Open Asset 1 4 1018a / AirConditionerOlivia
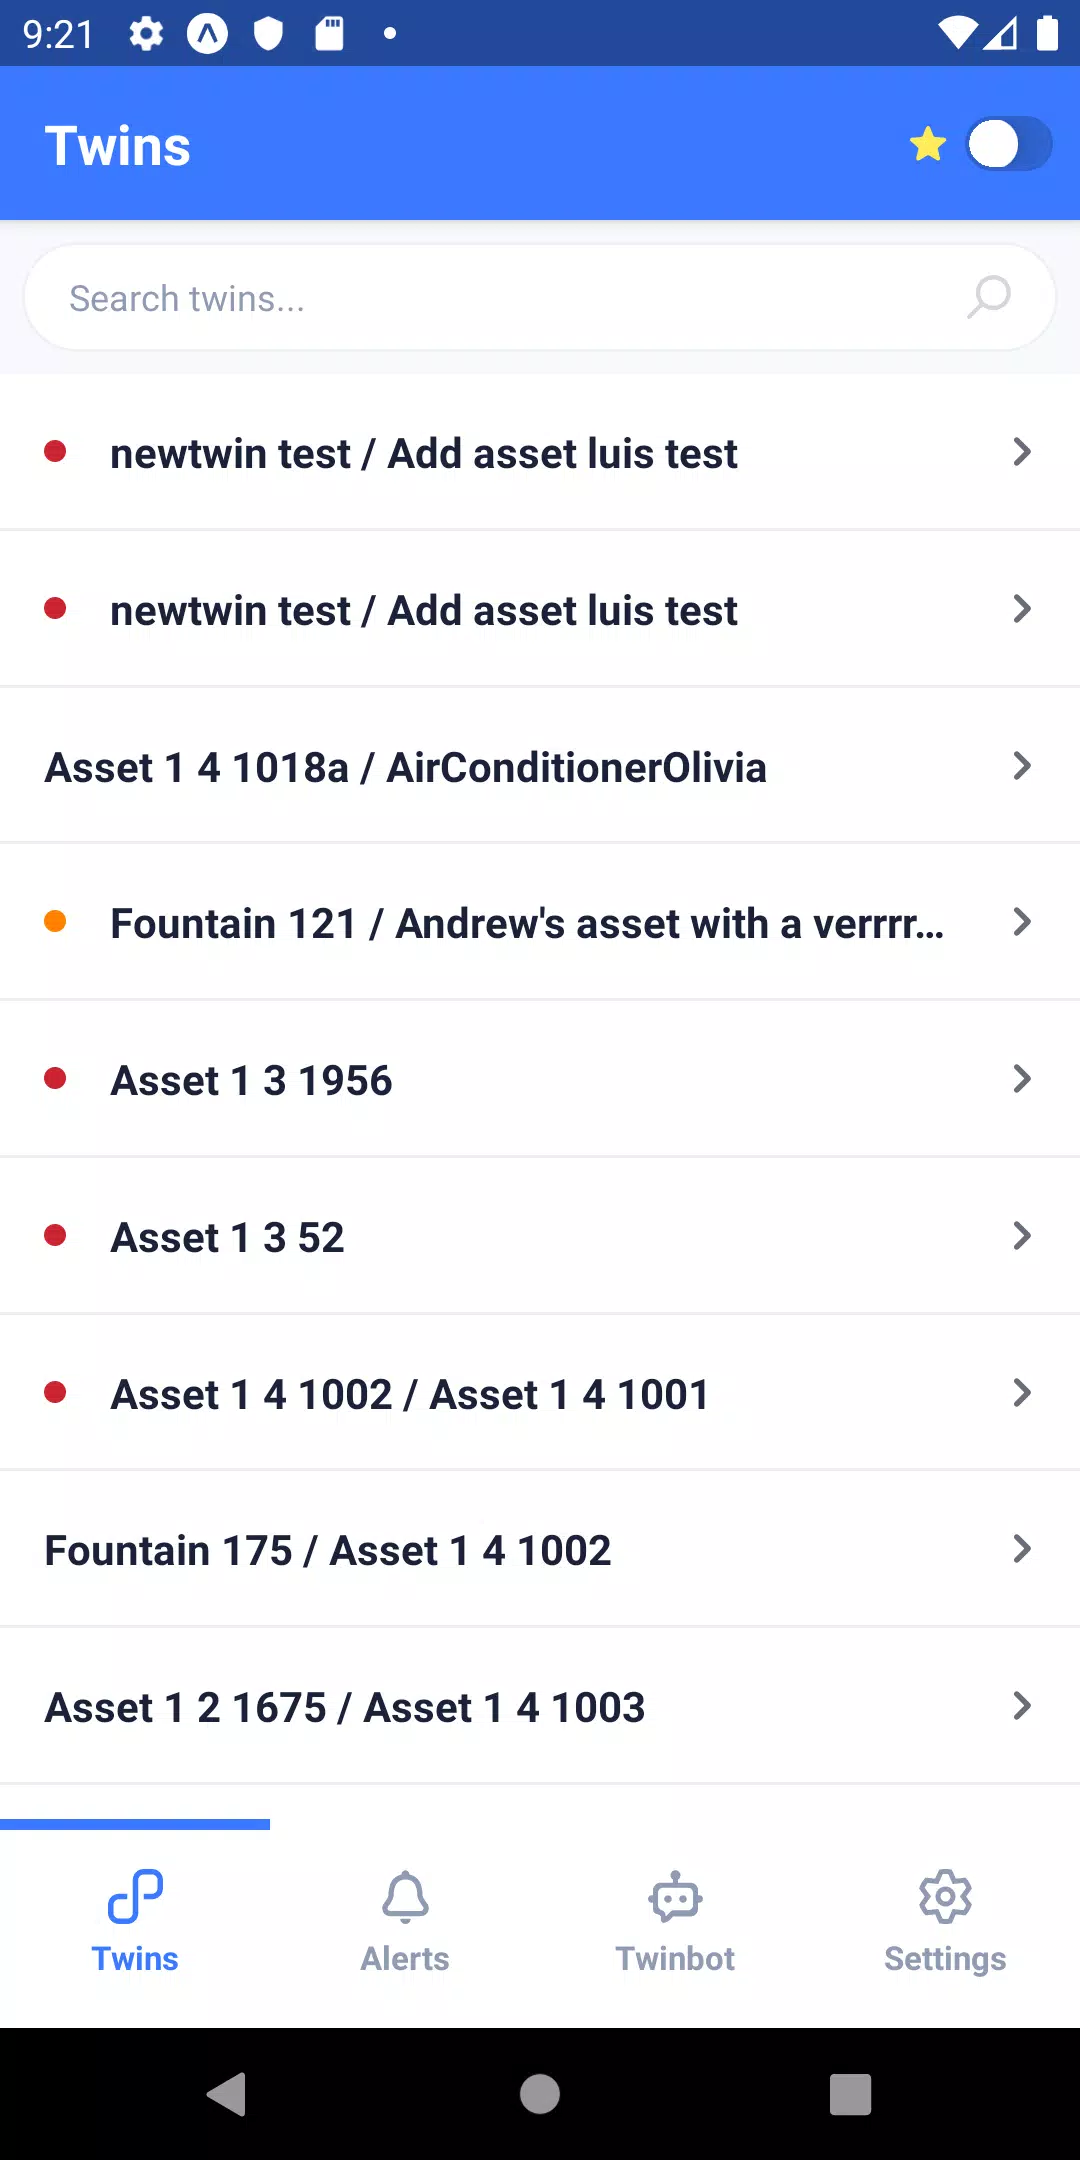1080x2160 pixels. click(540, 766)
